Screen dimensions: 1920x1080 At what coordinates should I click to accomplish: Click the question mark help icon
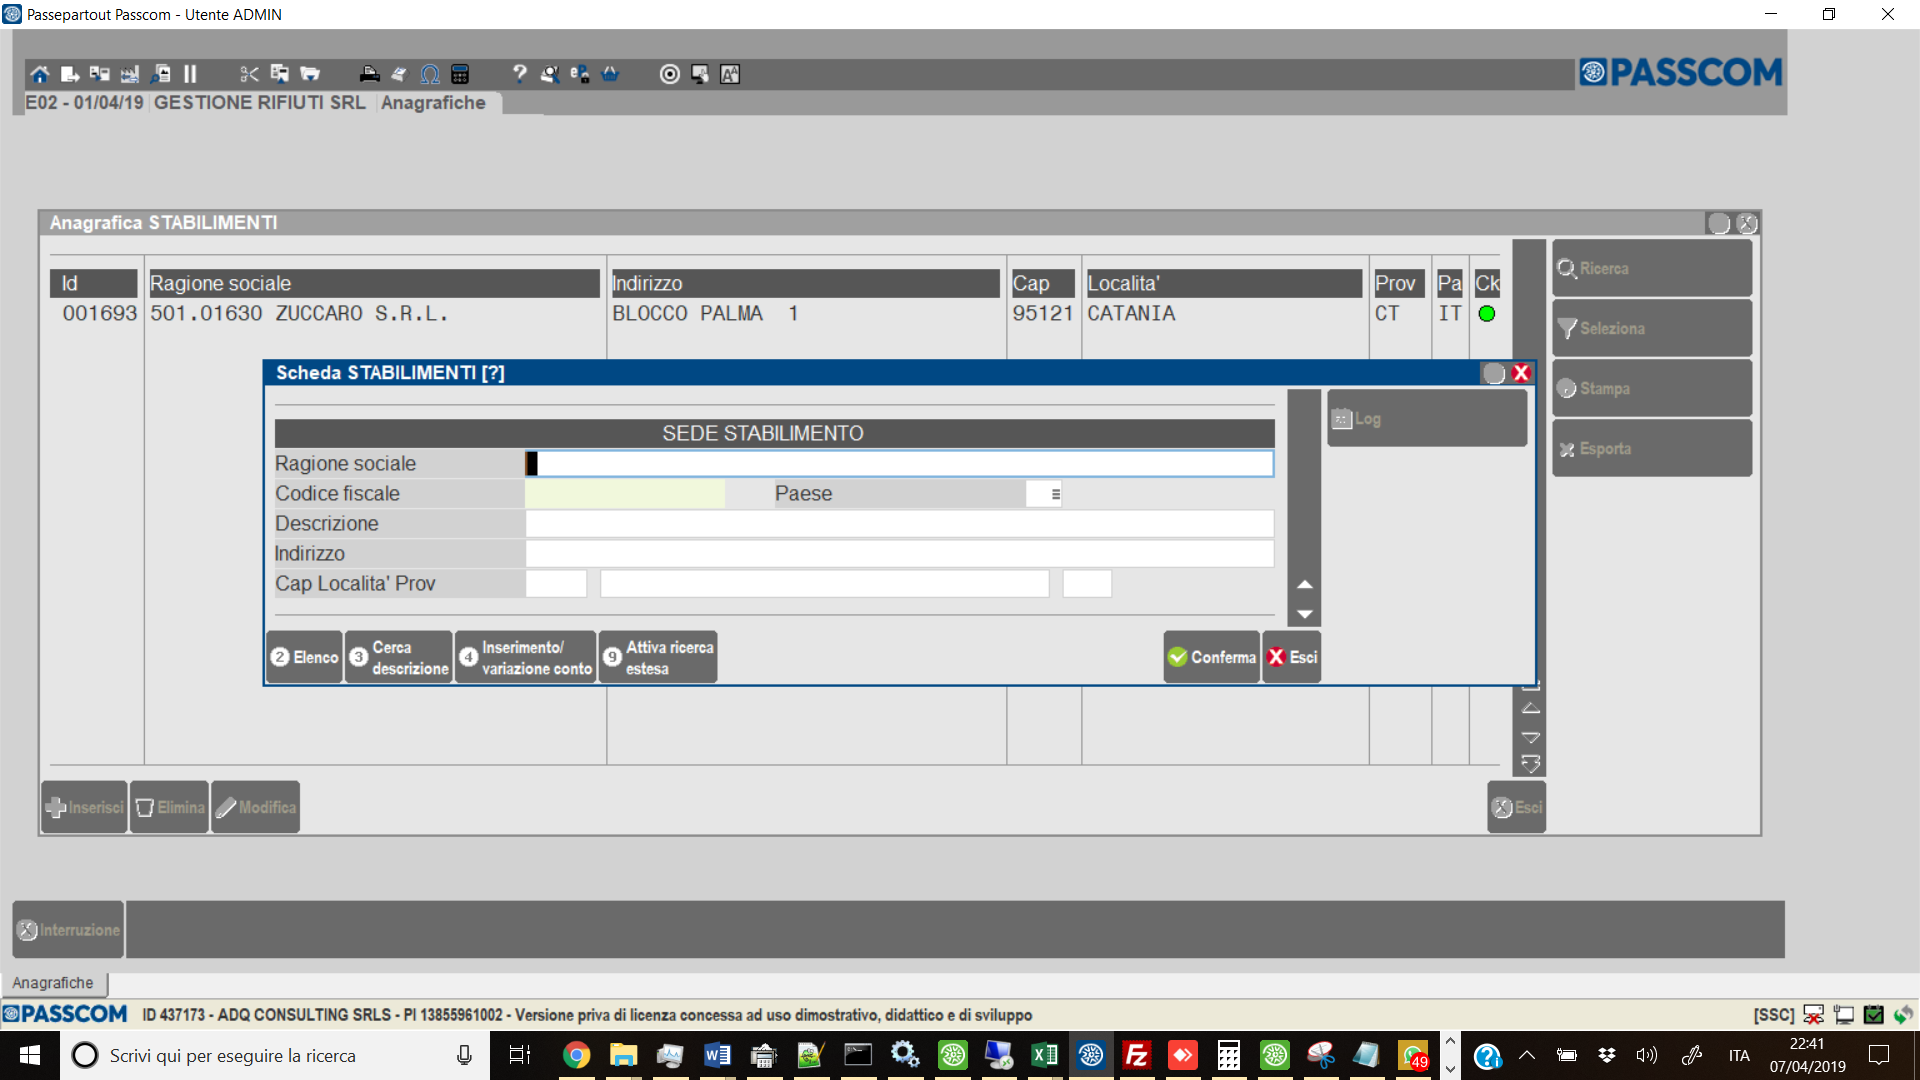519,74
